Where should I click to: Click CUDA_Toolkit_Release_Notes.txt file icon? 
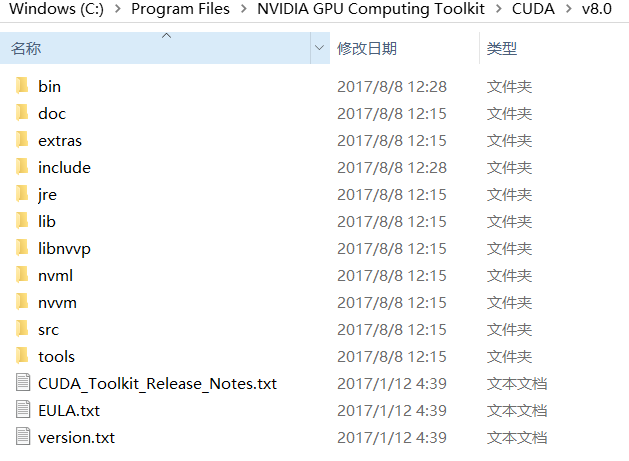[x=23, y=382]
